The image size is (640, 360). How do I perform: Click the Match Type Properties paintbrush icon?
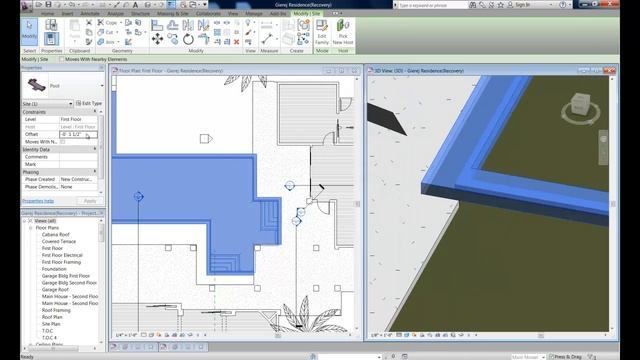pyautogui.click(x=89, y=42)
